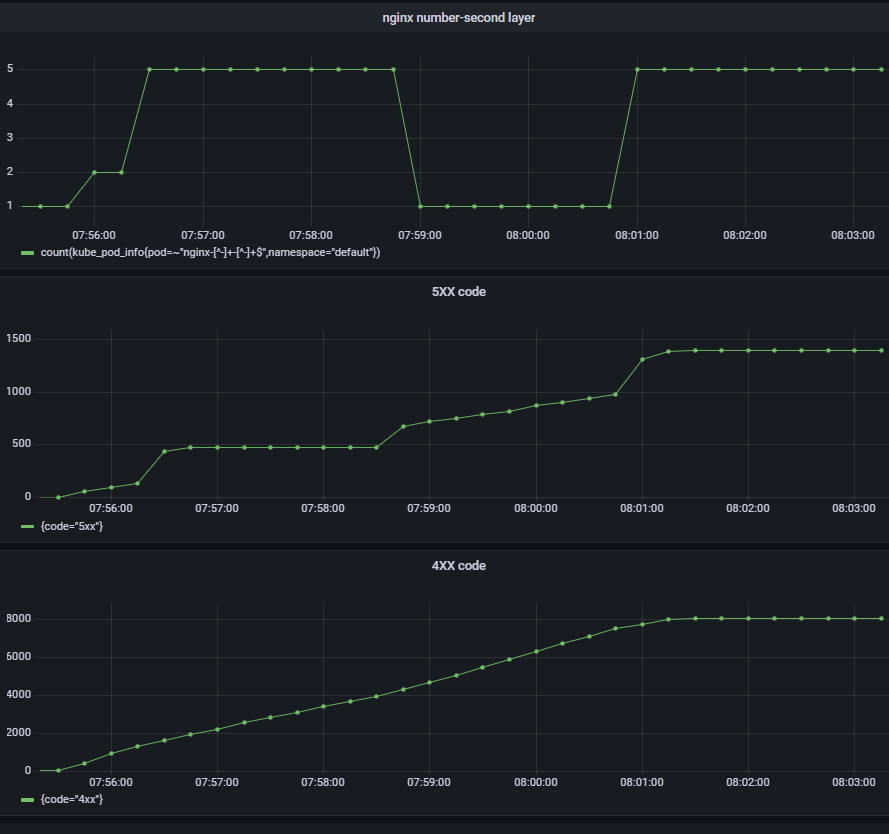
Task: Click the final 5XX data point at right edge
Action: [x=881, y=350]
